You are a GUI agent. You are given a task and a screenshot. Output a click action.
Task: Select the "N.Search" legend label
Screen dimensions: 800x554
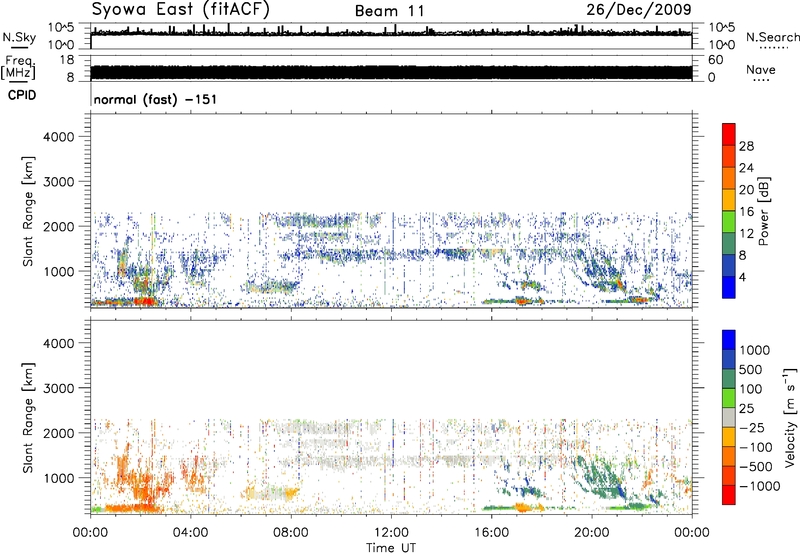pos(772,37)
